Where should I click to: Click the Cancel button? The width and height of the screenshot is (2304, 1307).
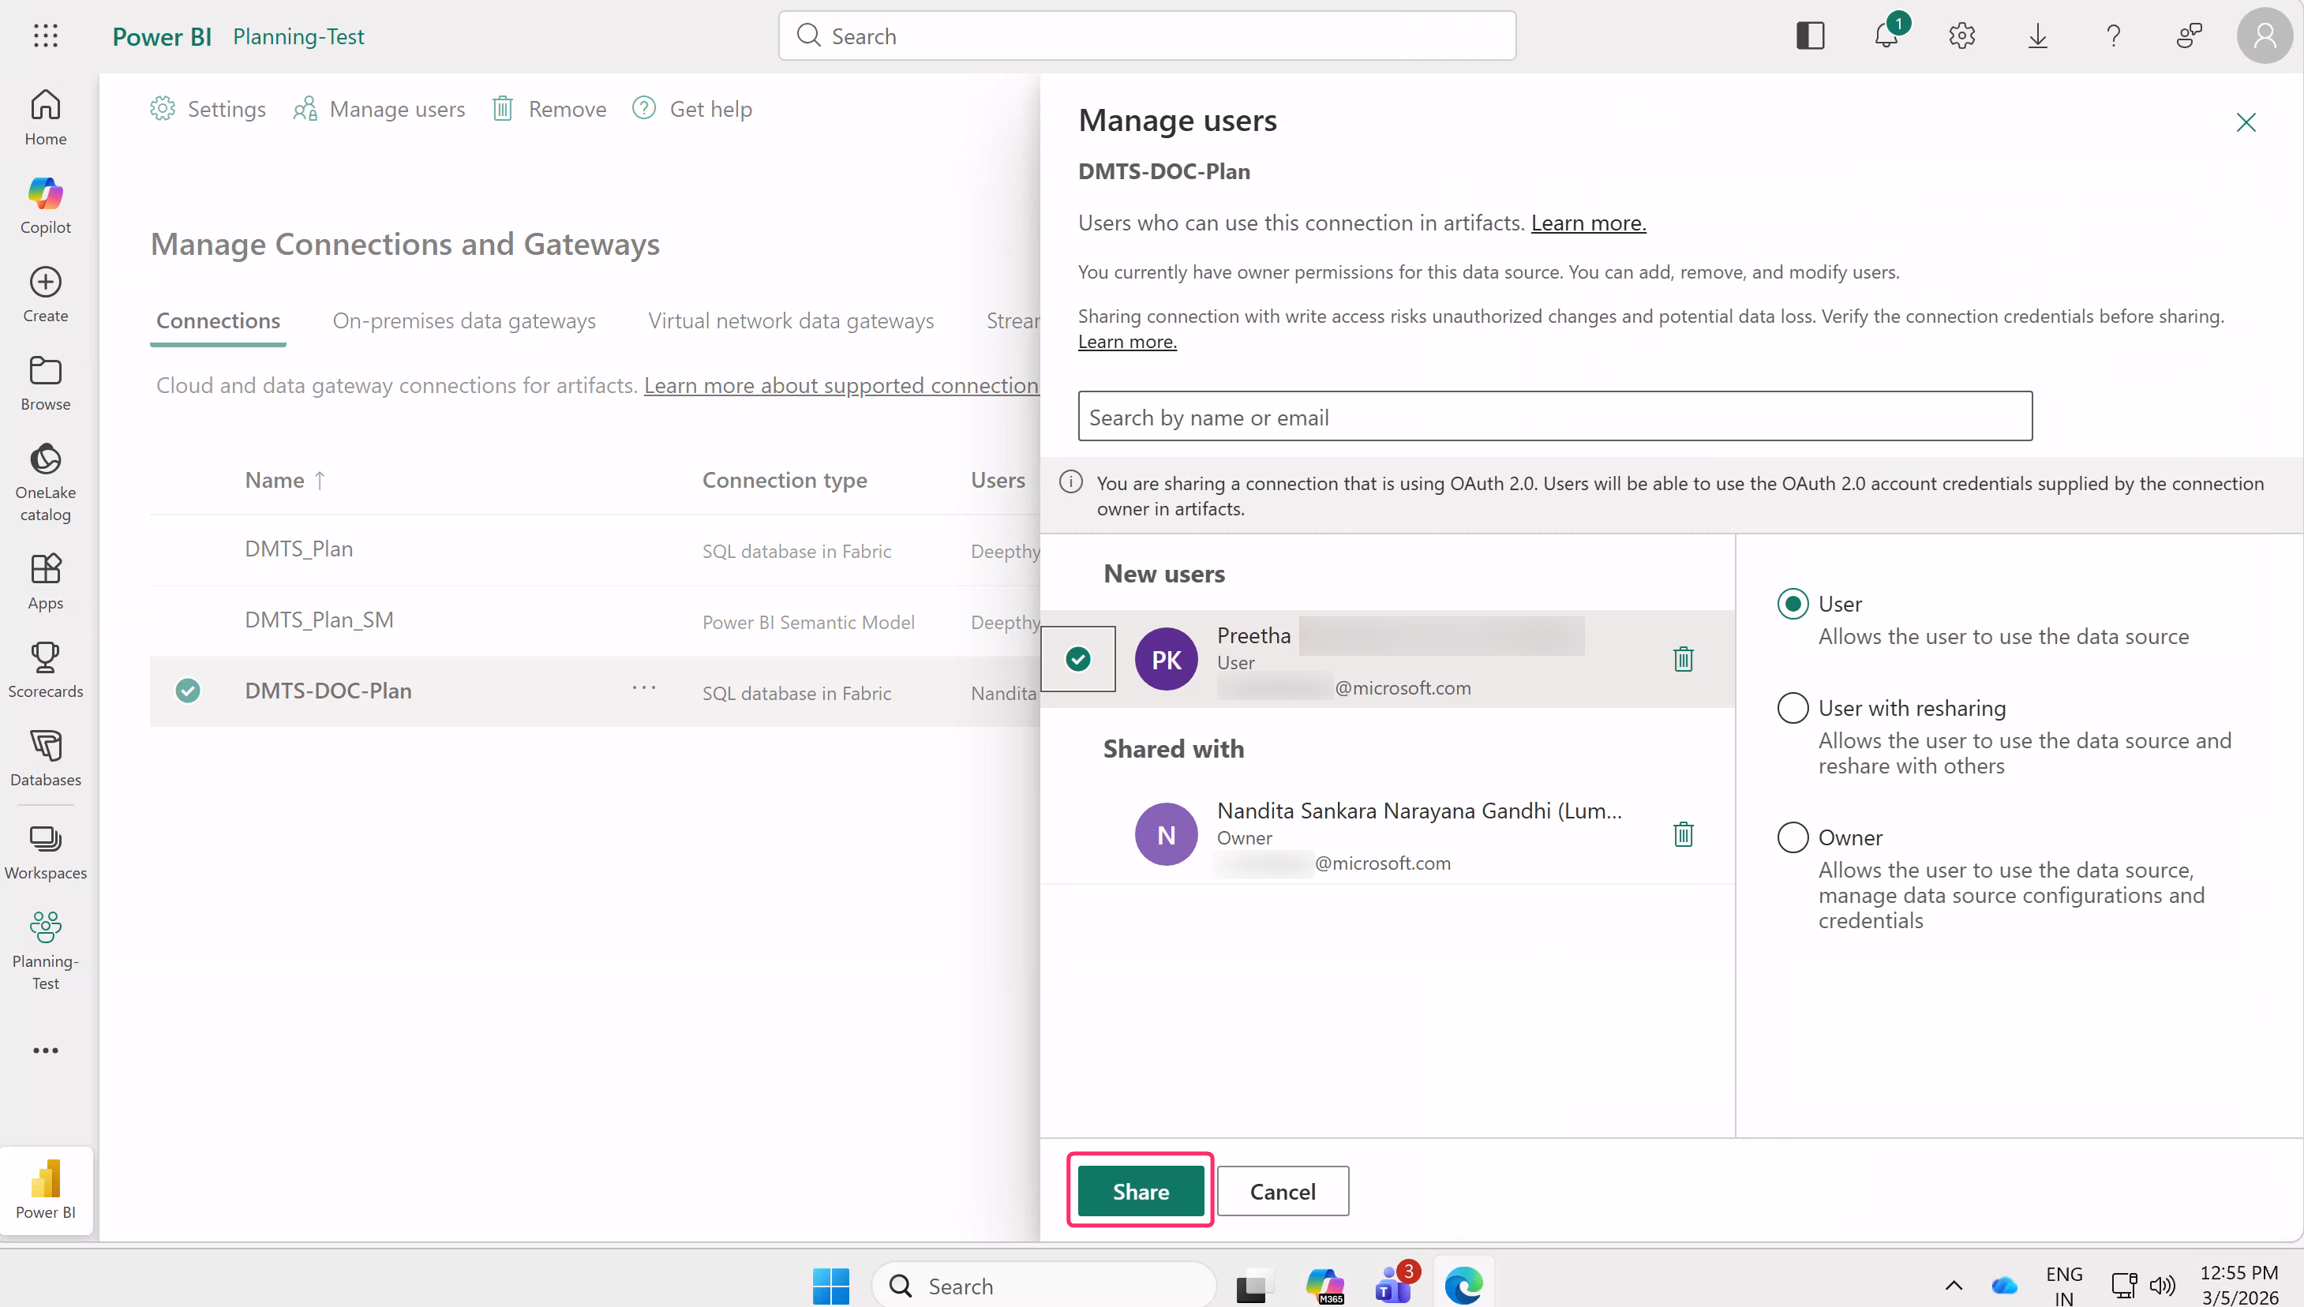1282,1191
